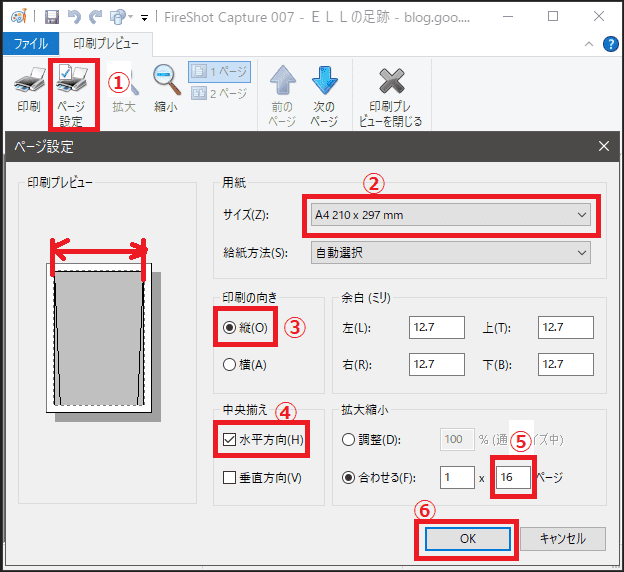Viewport: 624px width, 572px height.
Task: Select the Adjust to (調整) scaling radio button
Action: point(348,439)
